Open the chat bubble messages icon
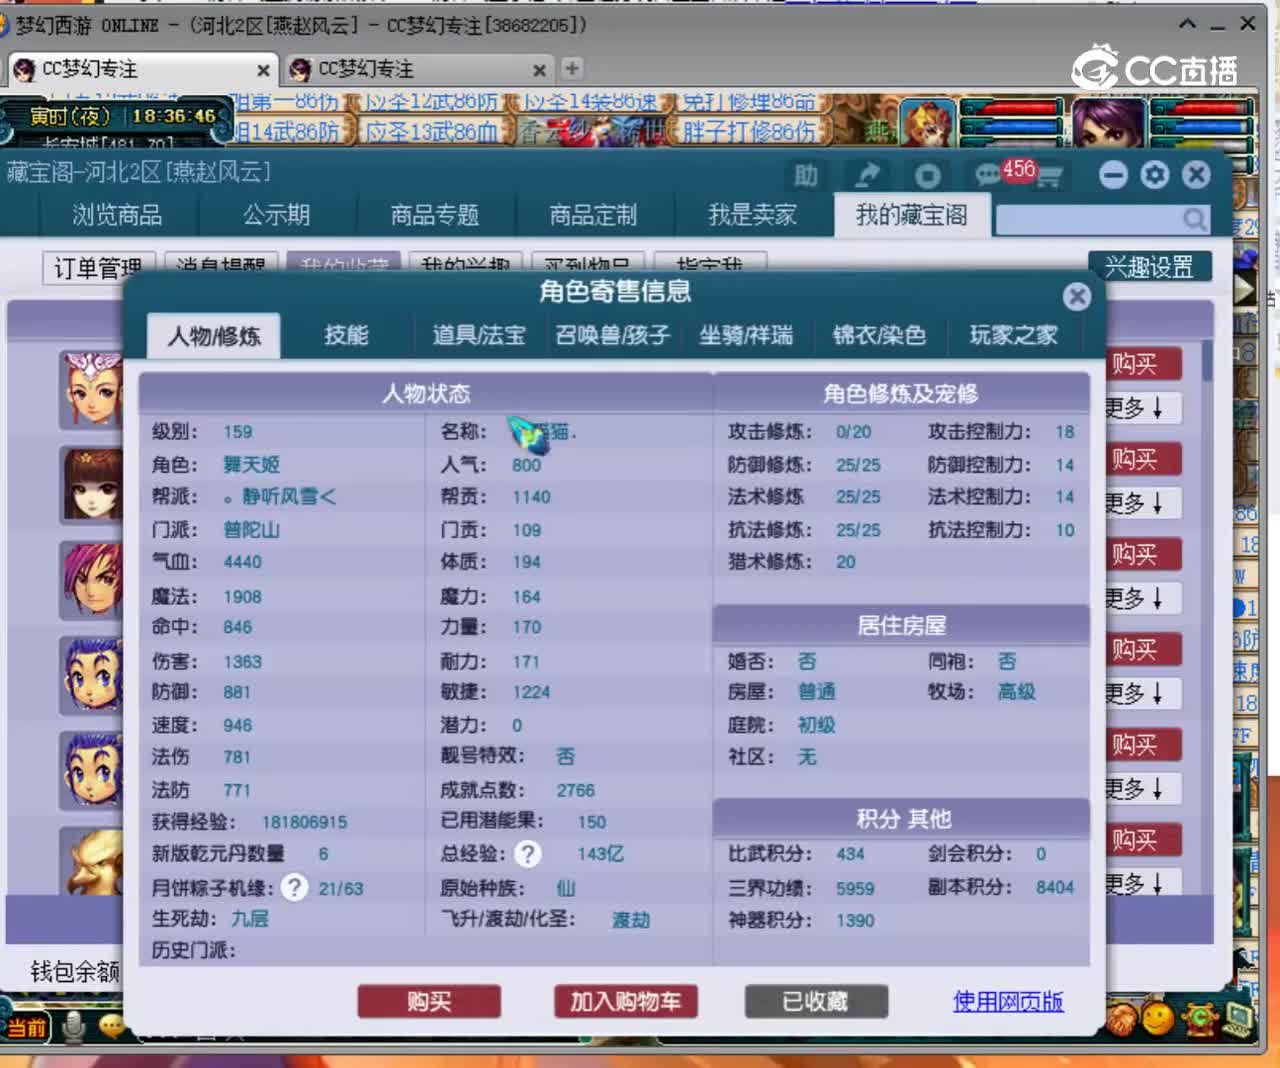The height and width of the screenshot is (1068, 1280). [x=989, y=176]
